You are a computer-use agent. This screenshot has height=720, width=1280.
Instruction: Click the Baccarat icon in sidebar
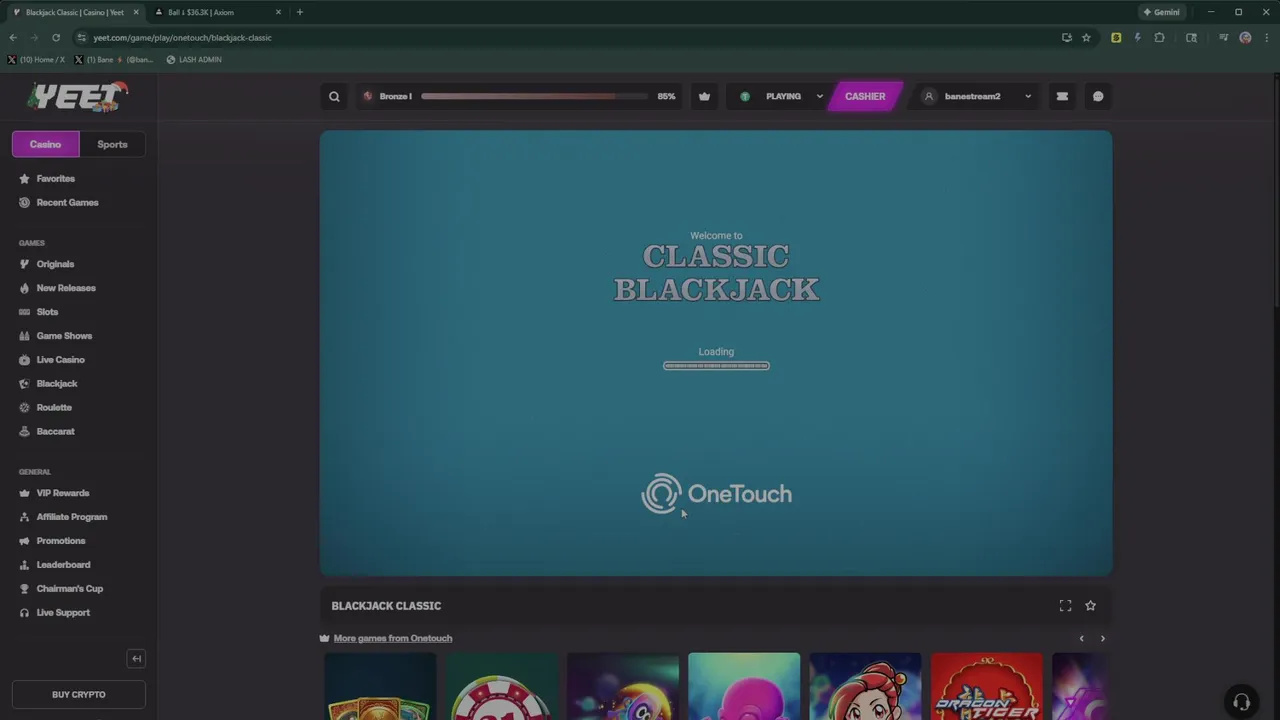25,432
